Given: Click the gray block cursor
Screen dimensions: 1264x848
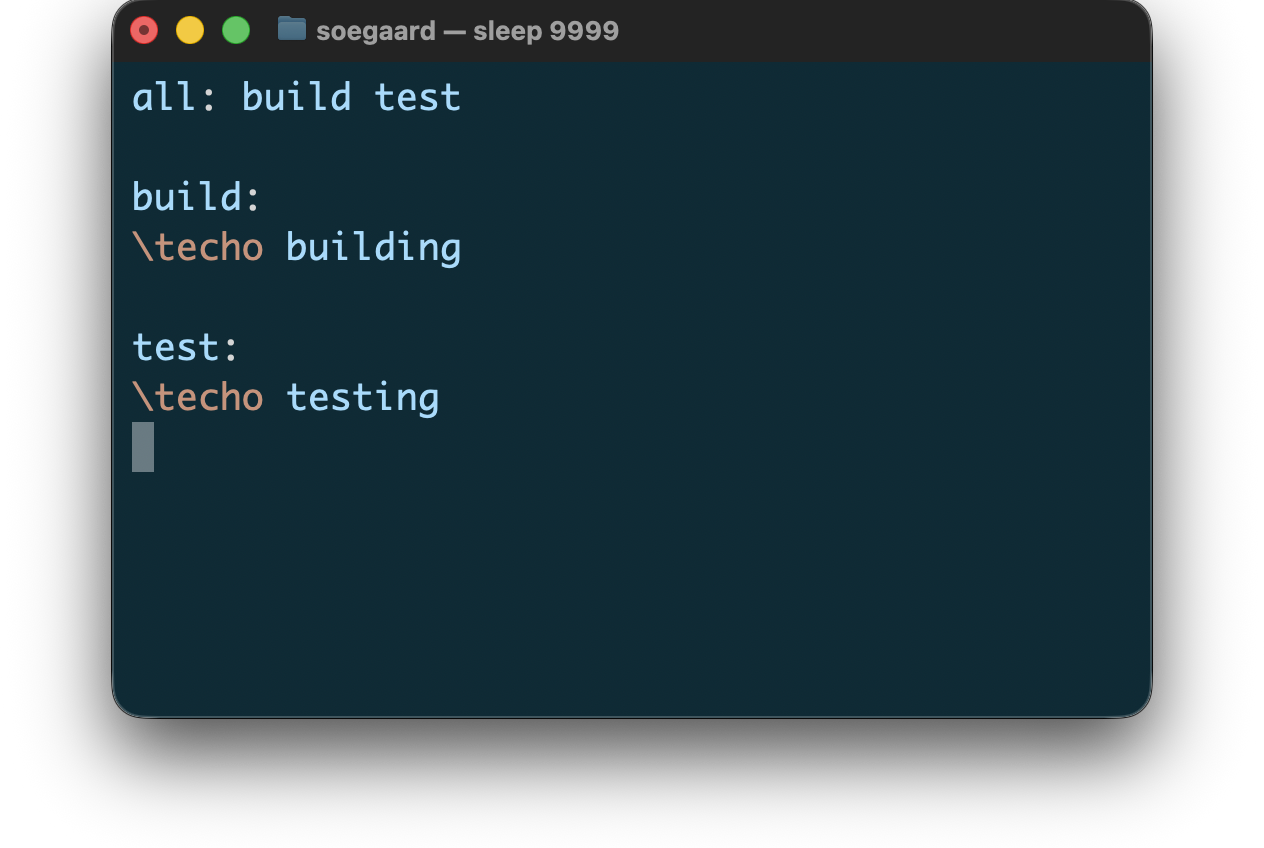Looking at the screenshot, I should coord(143,447).
